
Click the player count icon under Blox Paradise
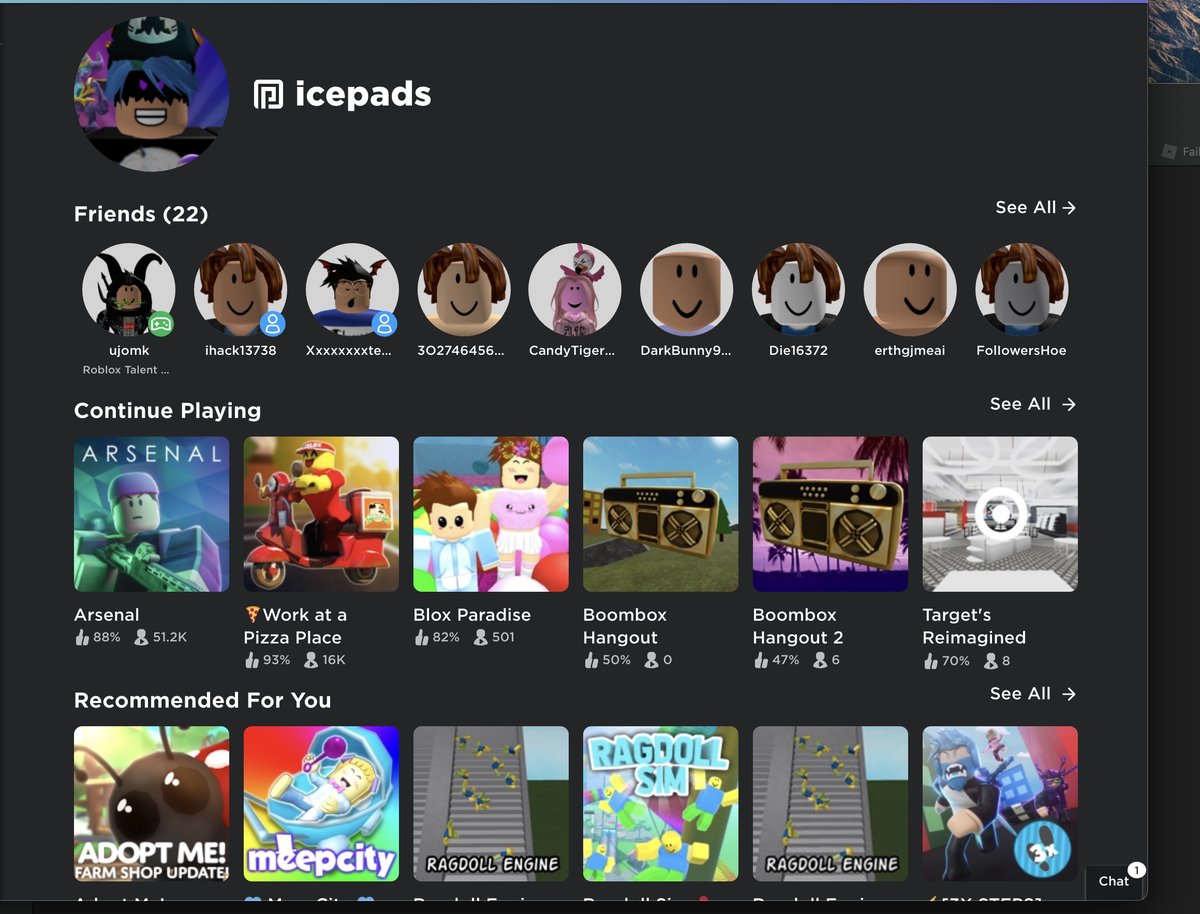pyautogui.click(x=481, y=637)
